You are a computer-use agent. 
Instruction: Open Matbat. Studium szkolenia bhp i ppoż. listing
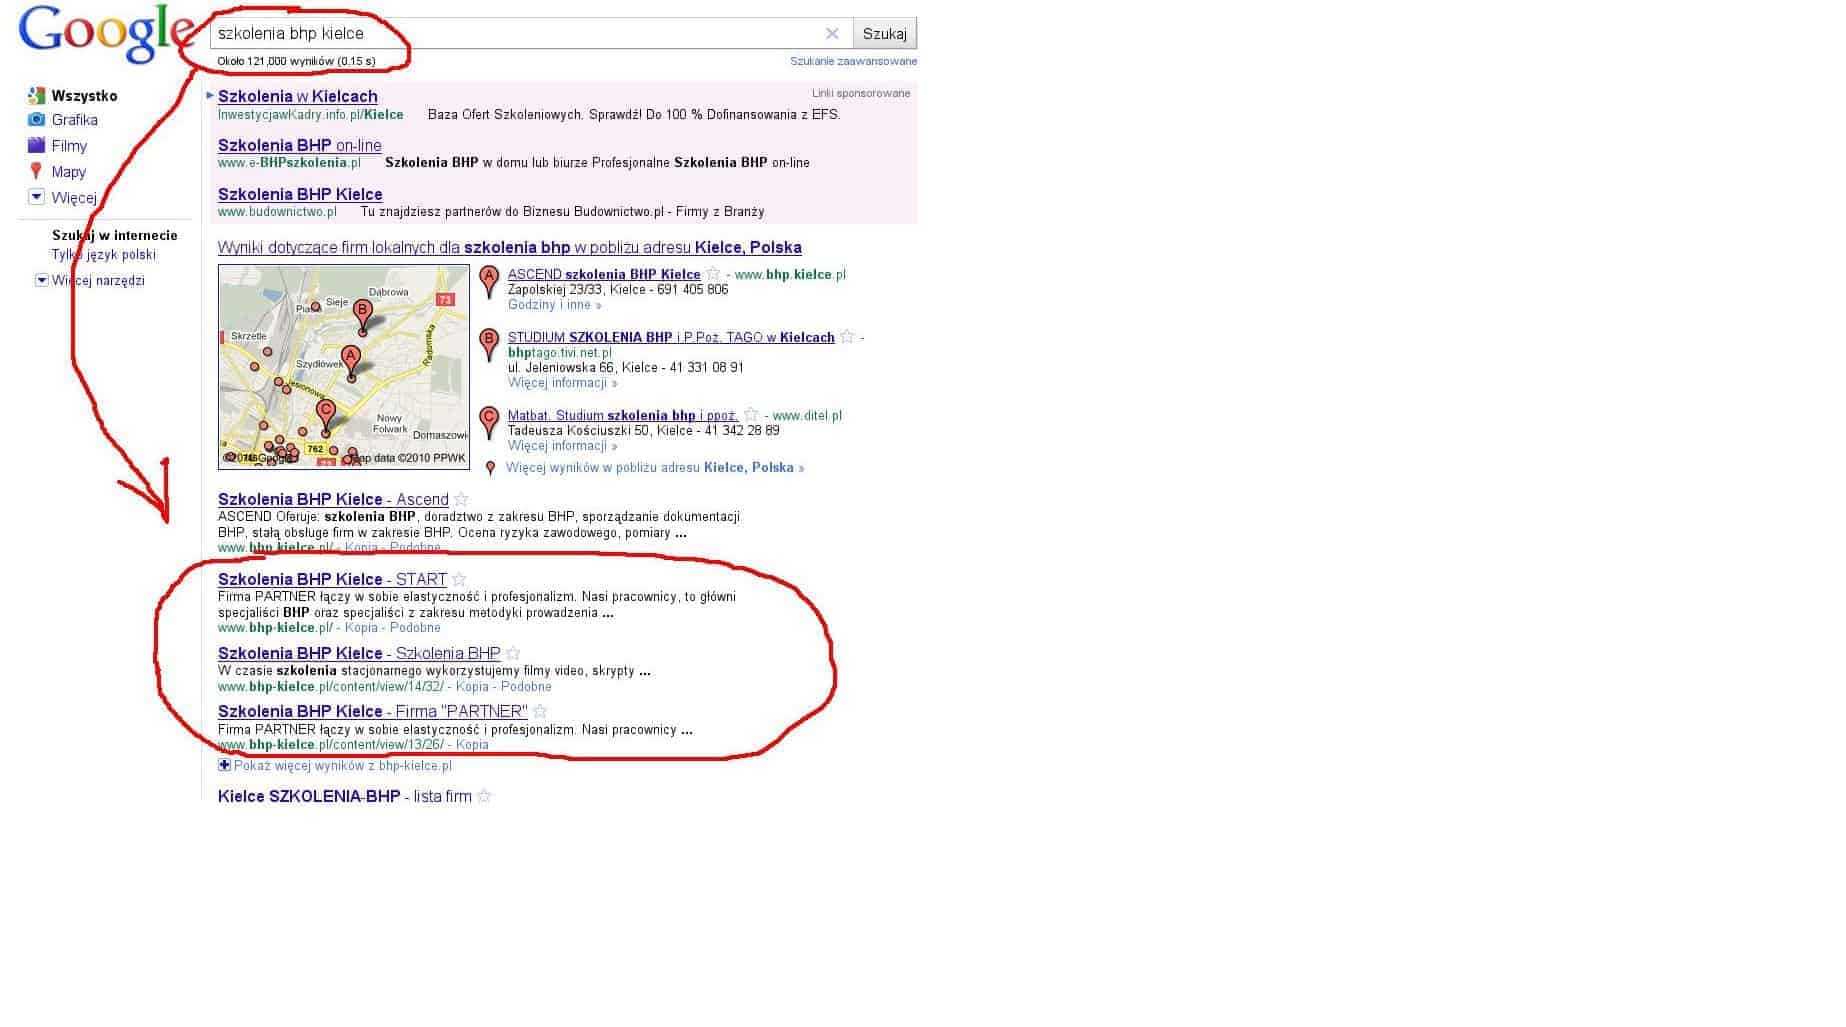click(623, 415)
